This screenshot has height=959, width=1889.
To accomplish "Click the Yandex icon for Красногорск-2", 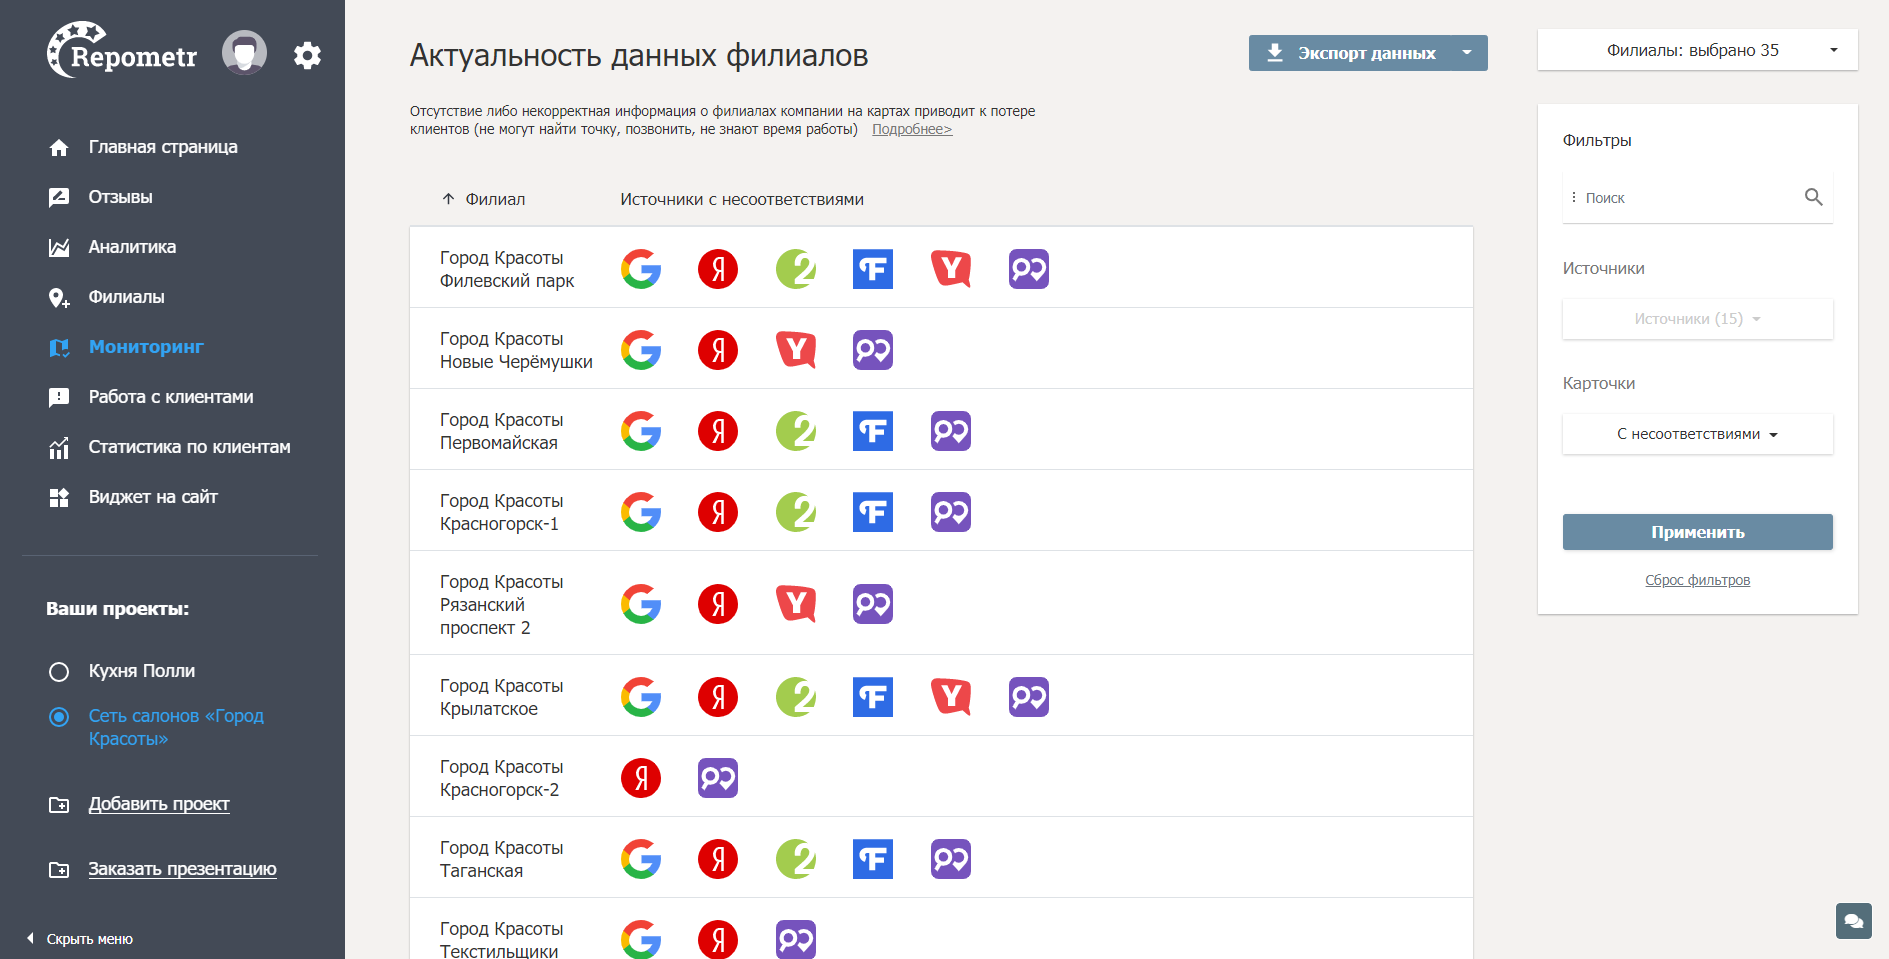I will (641, 778).
